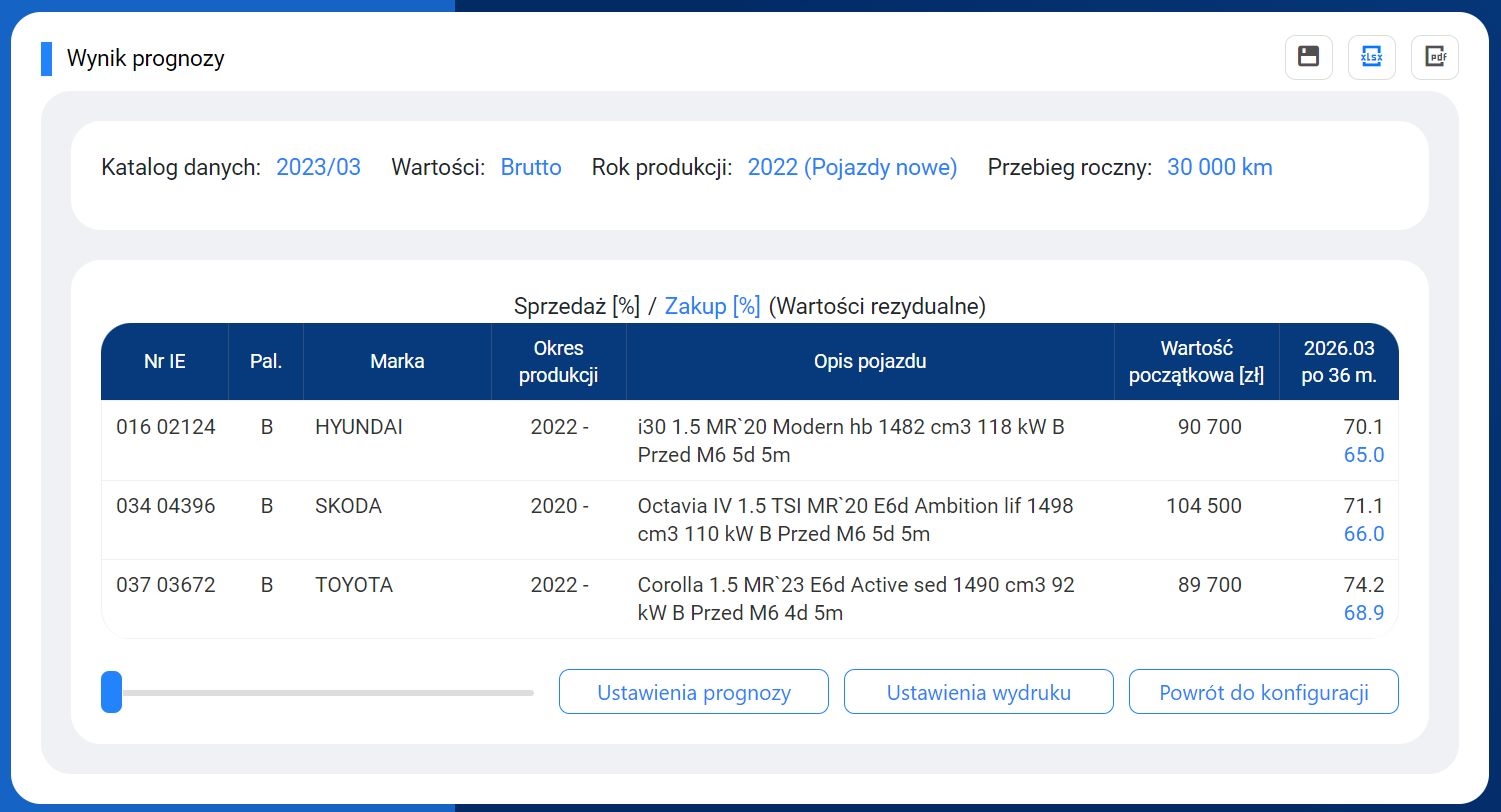Click the Zakup [%] link
The width and height of the screenshot is (1501, 812).
712,306
